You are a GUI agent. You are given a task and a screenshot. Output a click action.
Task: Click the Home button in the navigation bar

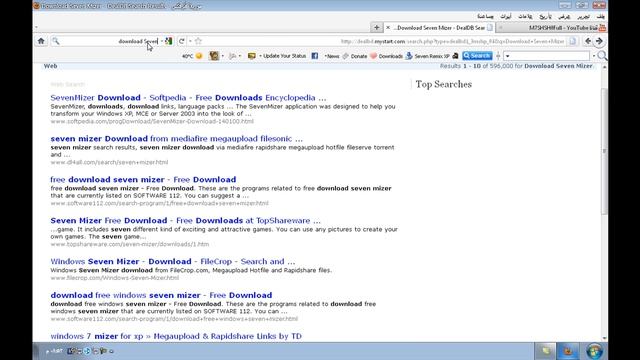(x=41, y=41)
